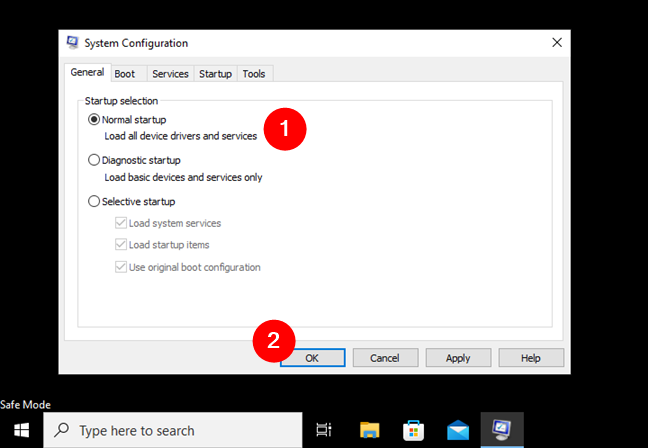
Task: Select the Normal startup radio button
Action: (94, 119)
